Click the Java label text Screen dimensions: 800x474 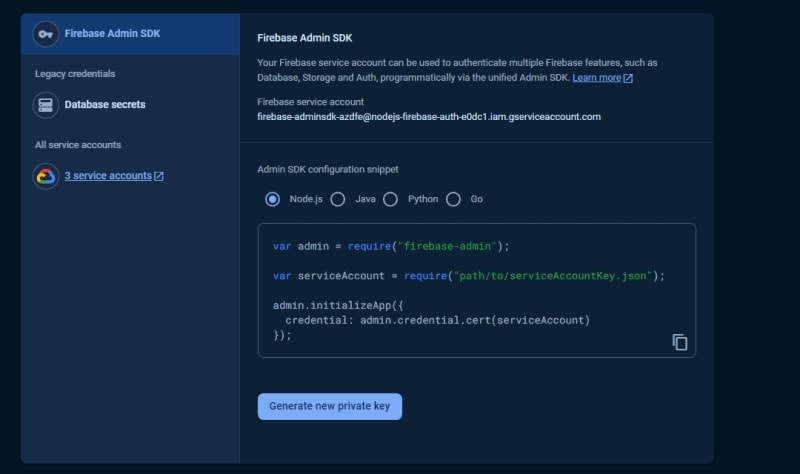pos(365,199)
